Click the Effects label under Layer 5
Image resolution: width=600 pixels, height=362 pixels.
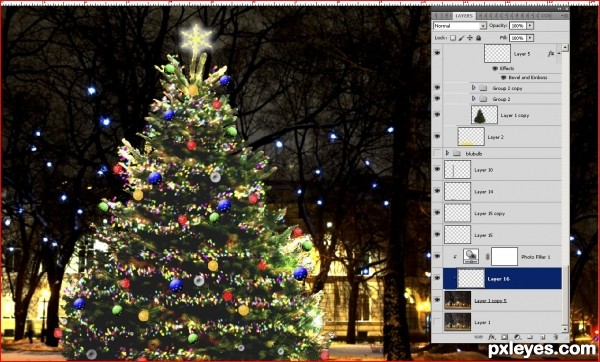coord(507,68)
